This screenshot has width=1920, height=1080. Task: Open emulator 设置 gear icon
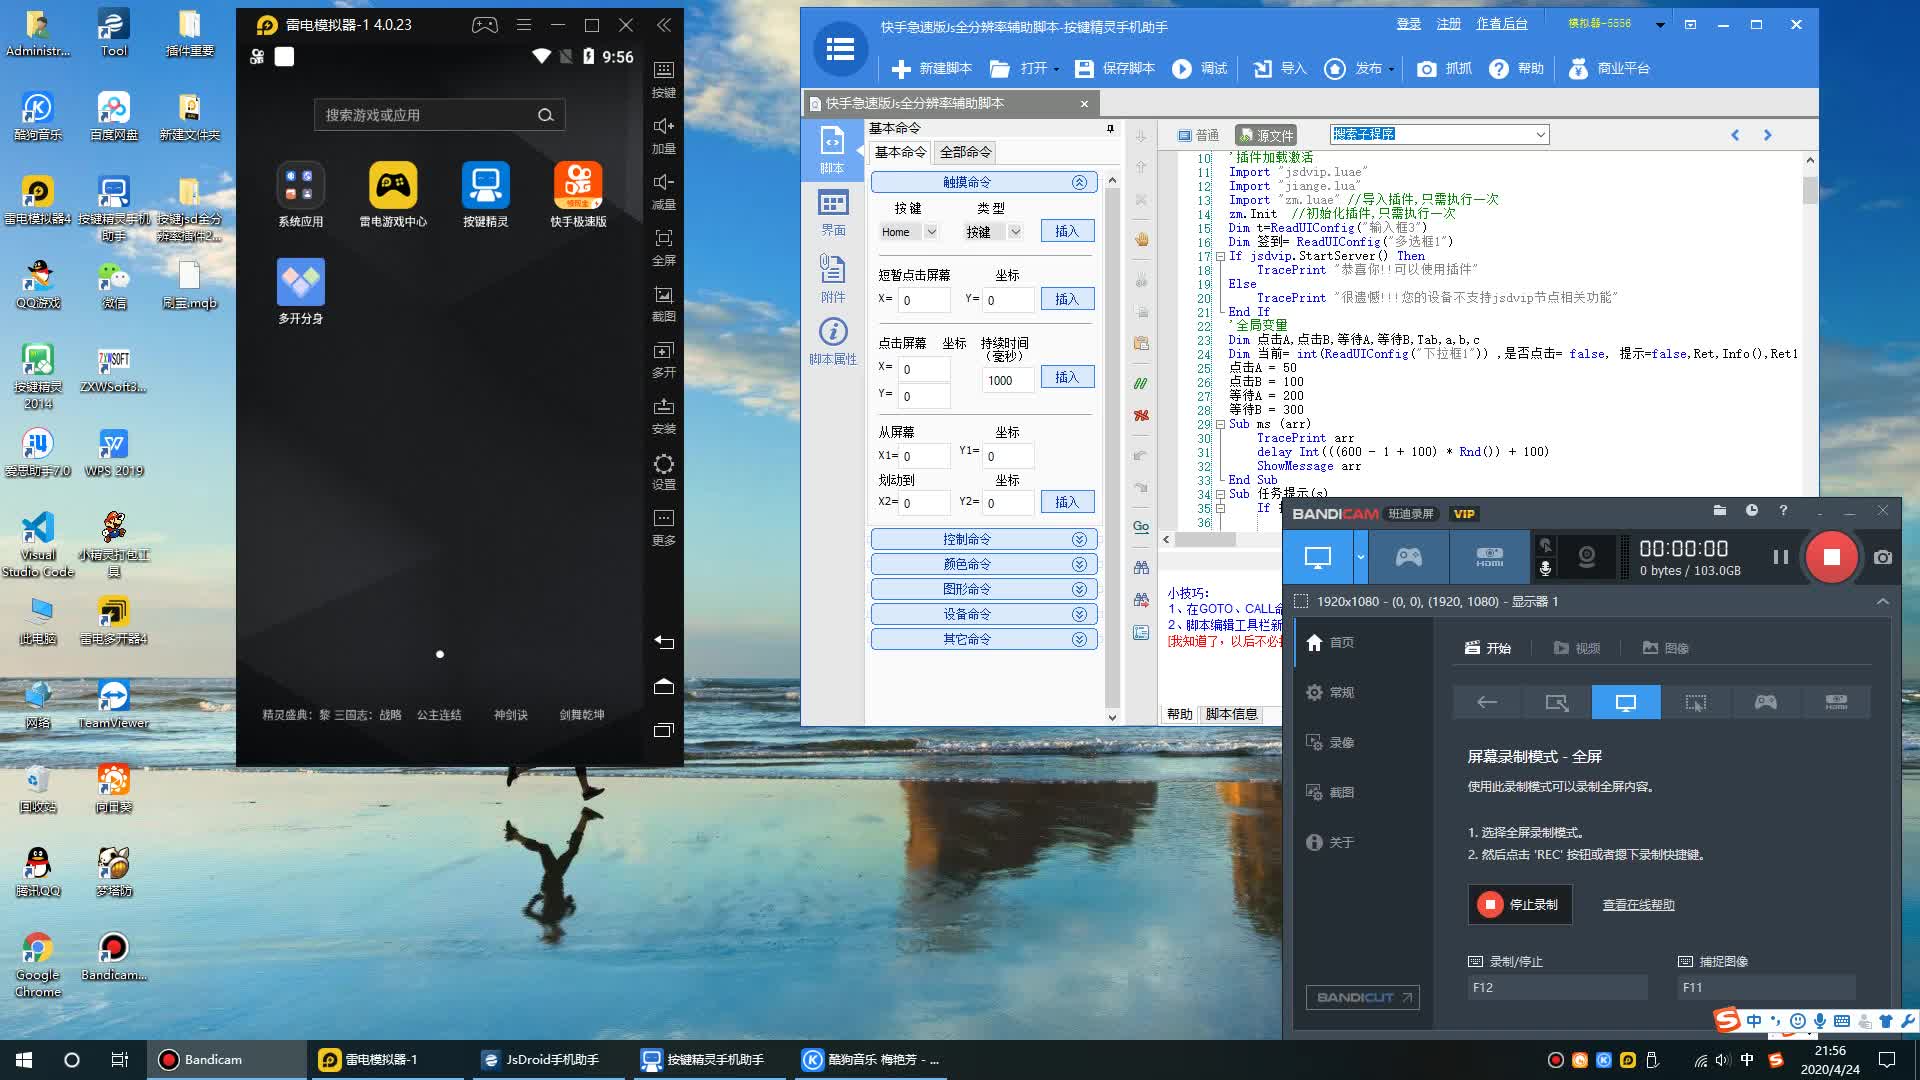click(664, 464)
